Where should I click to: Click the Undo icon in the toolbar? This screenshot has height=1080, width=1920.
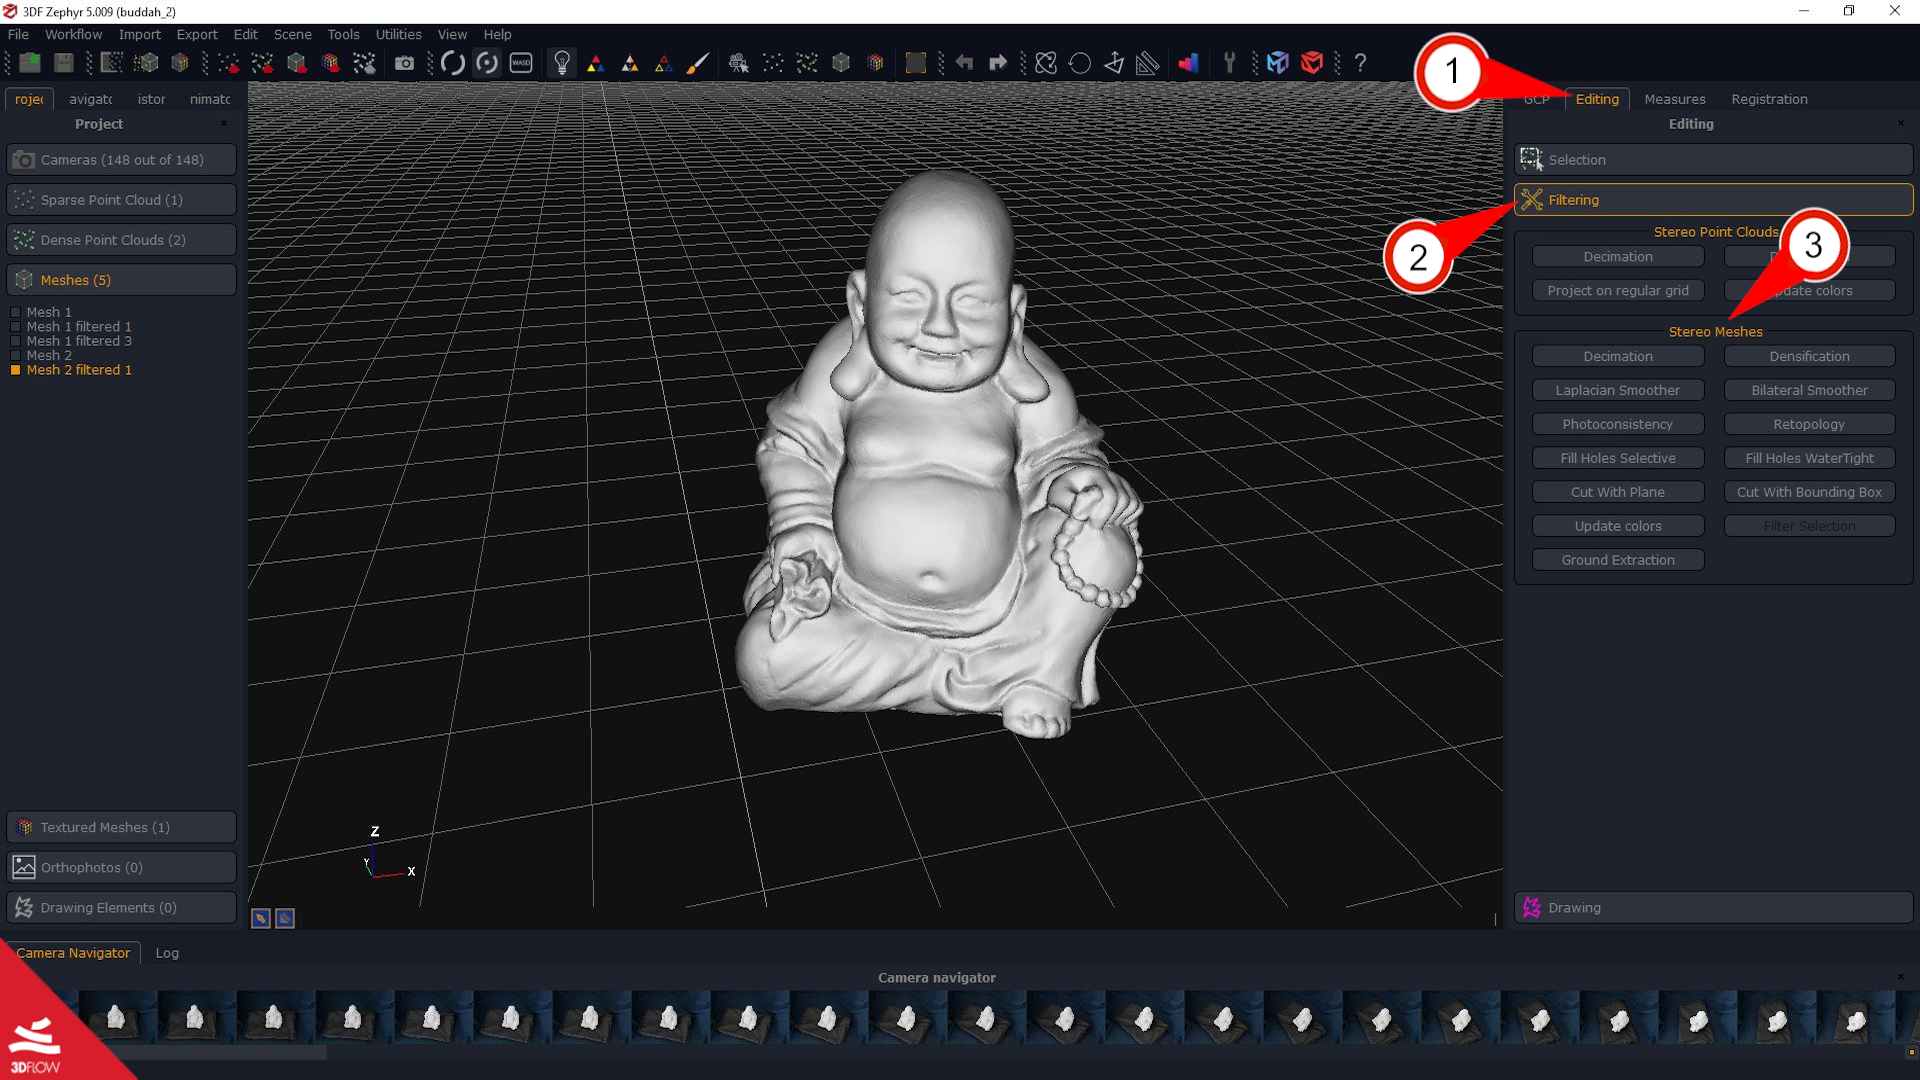(964, 62)
